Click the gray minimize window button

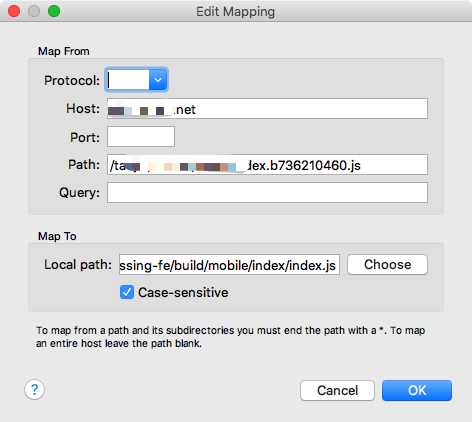34,11
